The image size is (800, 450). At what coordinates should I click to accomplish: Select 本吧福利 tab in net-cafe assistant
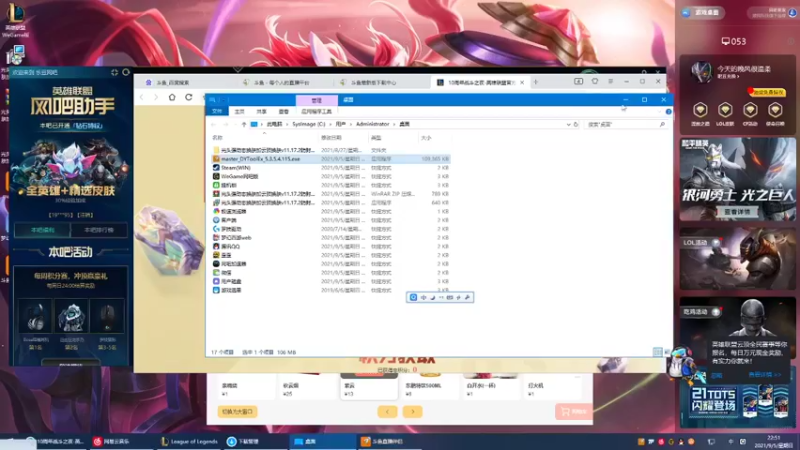pyautogui.click(x=42, y=230)
